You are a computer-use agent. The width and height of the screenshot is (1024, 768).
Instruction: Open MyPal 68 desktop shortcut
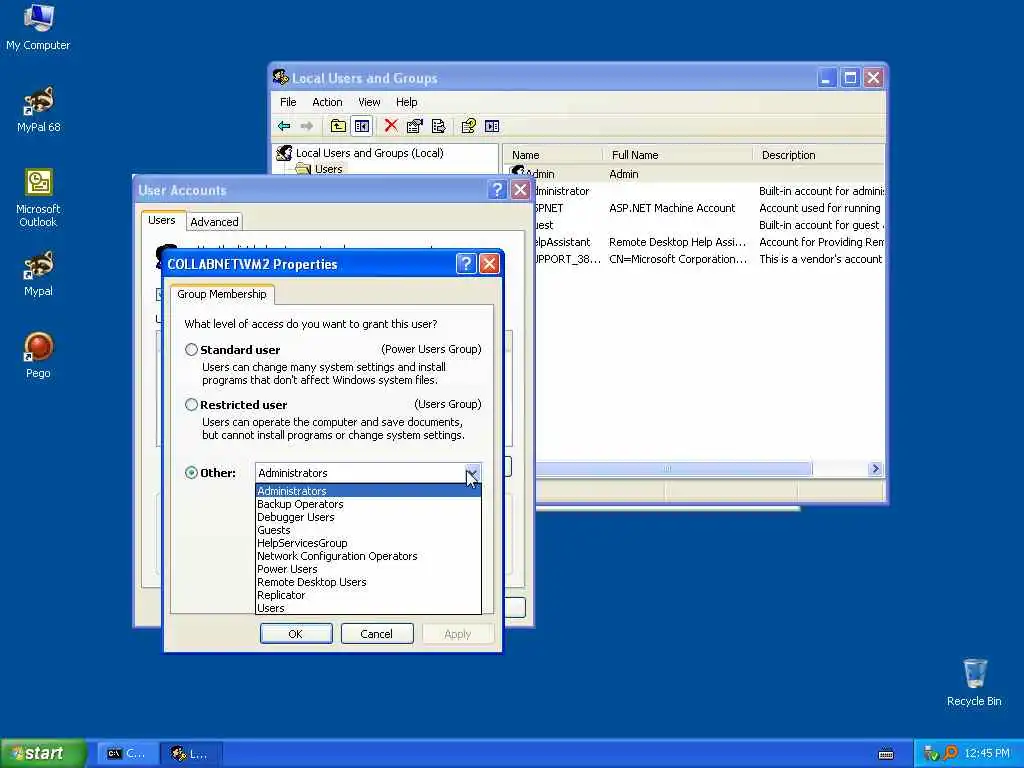pos(38,110)
